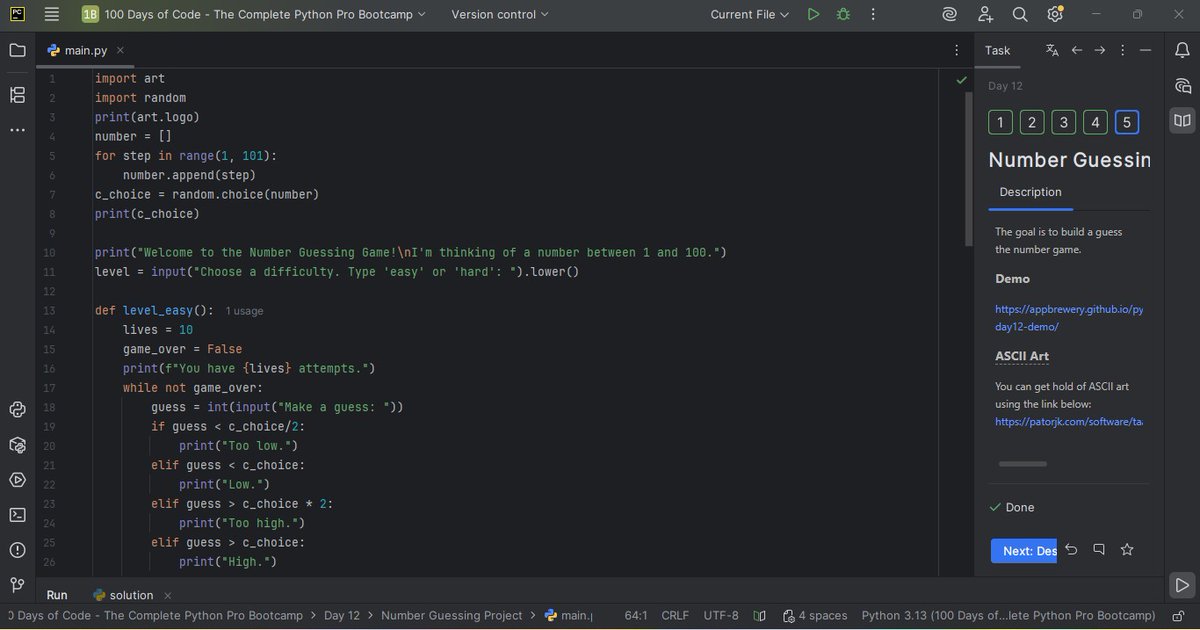This screenshot has height=630, width=1200.
Task: Change file encoding UTF-8
Action: coord(721,616)
